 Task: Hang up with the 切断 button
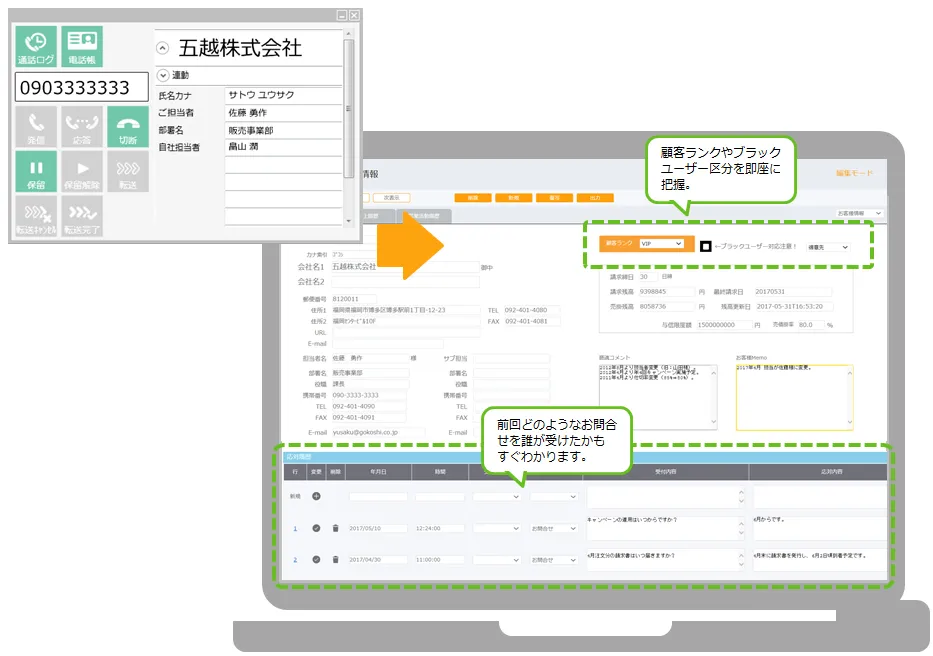click(x=128, y=127)
